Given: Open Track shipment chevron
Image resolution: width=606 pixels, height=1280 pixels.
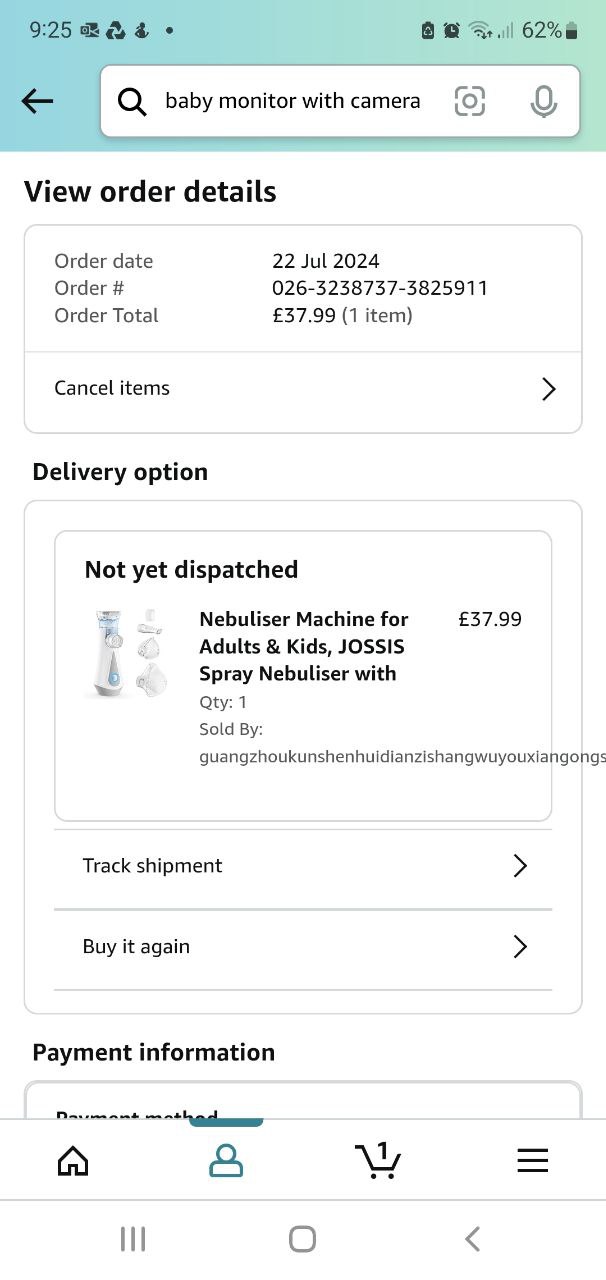Looking at the screenshot, I should tap(520, 866).
